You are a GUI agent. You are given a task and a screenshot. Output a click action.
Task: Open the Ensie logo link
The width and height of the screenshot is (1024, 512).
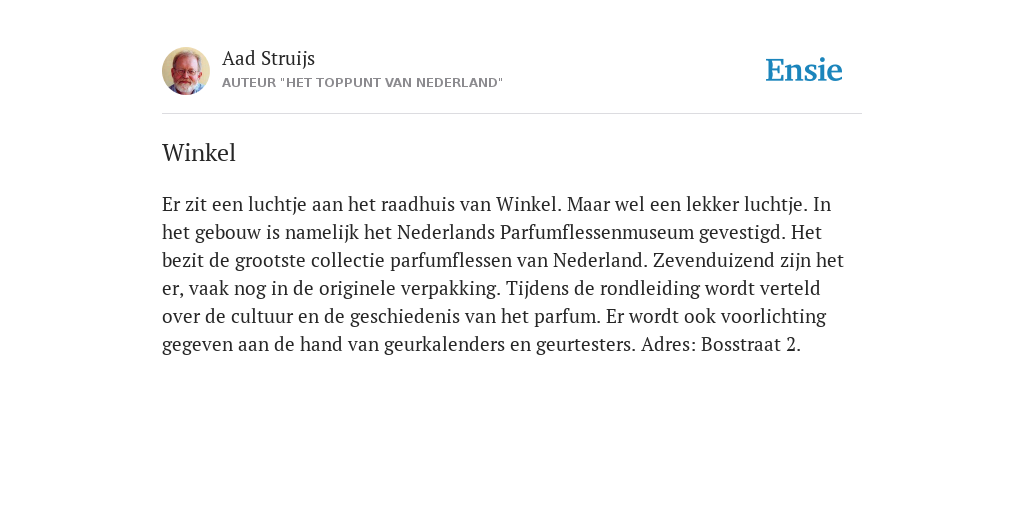pyautogui.click(x=804, y=70)
